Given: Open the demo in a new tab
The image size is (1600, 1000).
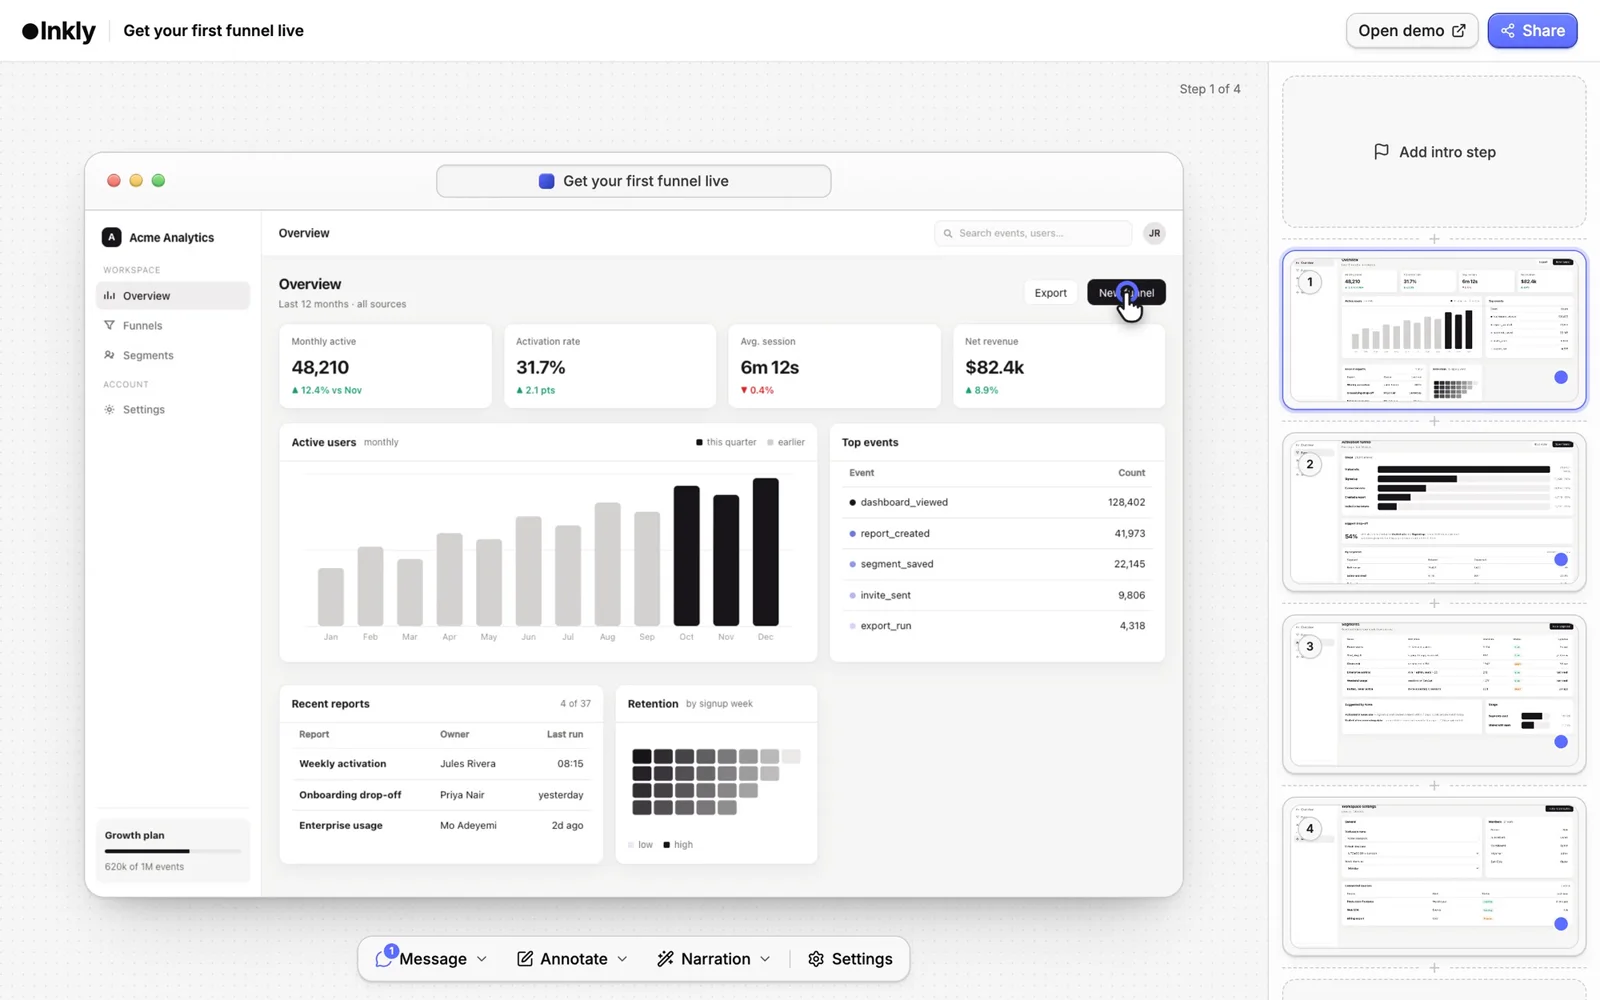Looking at the screenshot, I should [1411, 31].
